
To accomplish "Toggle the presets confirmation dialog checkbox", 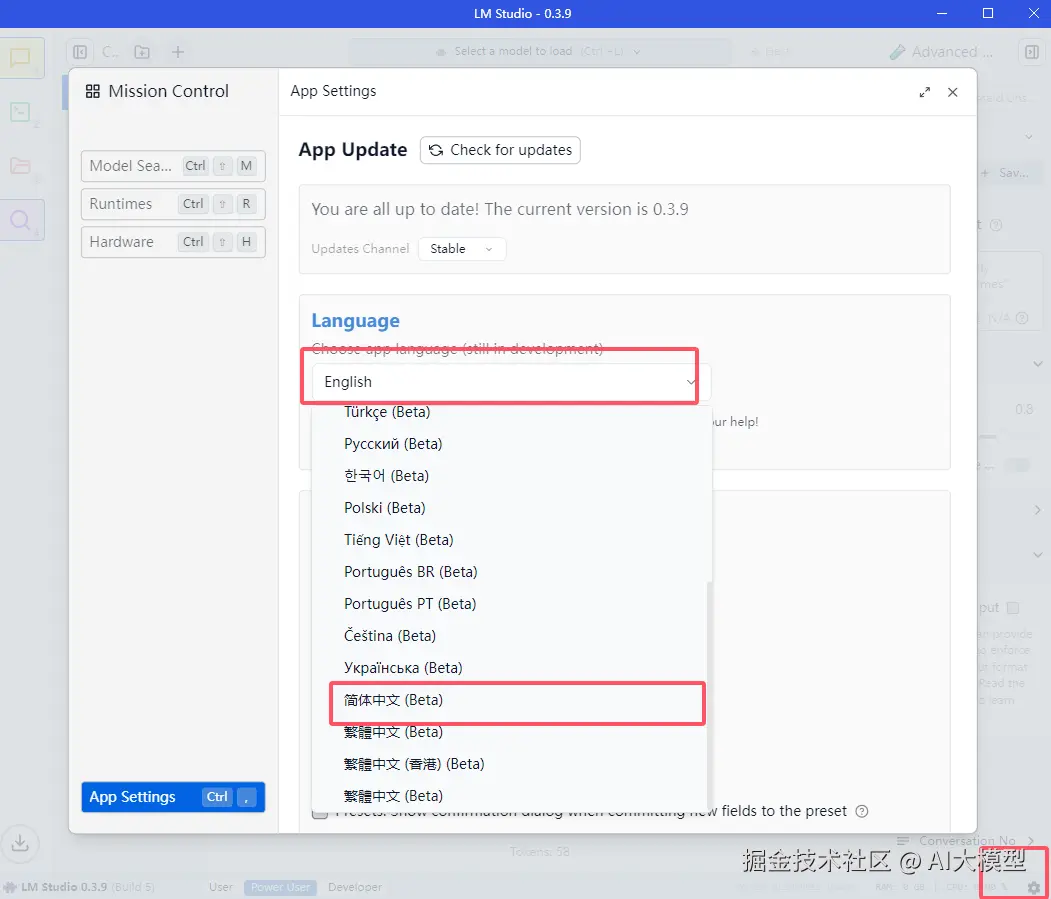I will [x=320, y=813].
